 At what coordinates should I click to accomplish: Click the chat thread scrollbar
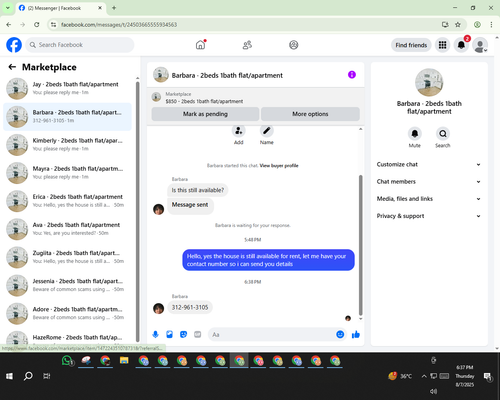tap(360, 245)
